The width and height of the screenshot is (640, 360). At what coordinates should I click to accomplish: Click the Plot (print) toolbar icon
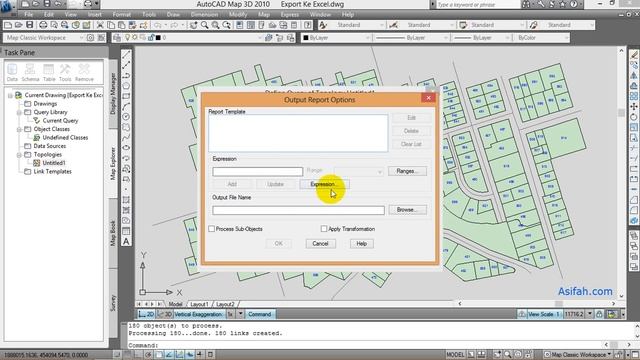(x=43, y=25)
